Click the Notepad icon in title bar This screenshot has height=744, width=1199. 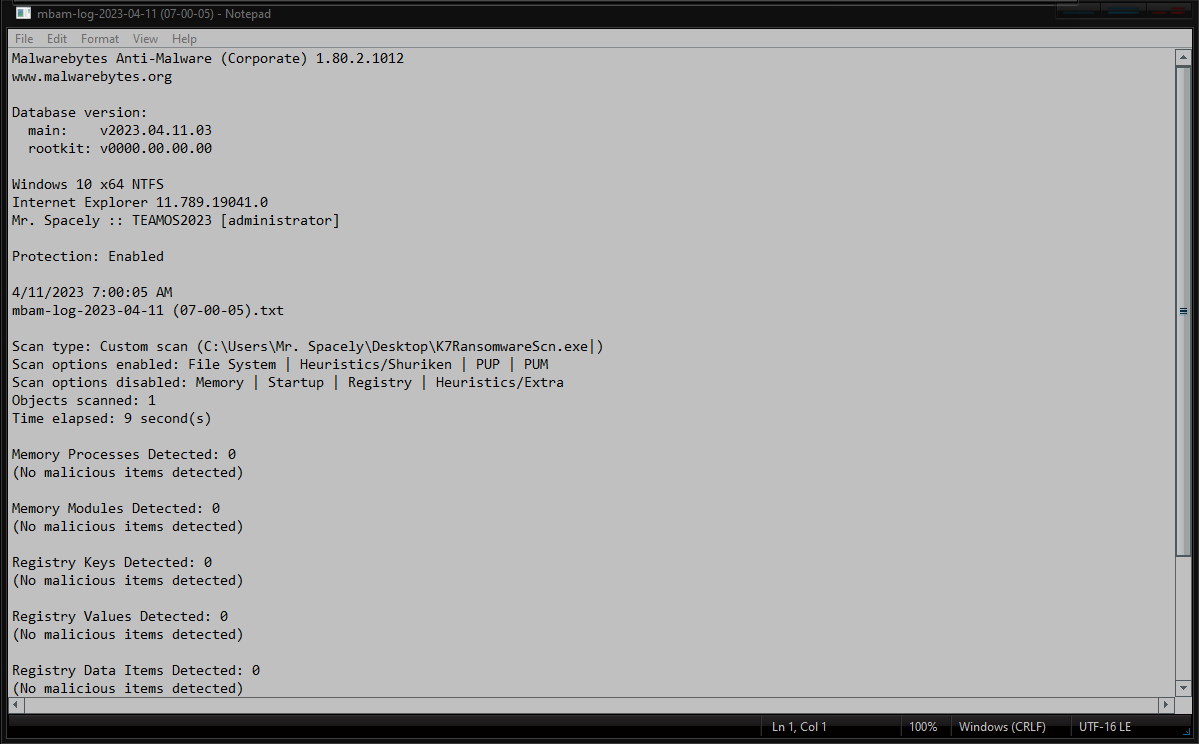click(23, 14)
